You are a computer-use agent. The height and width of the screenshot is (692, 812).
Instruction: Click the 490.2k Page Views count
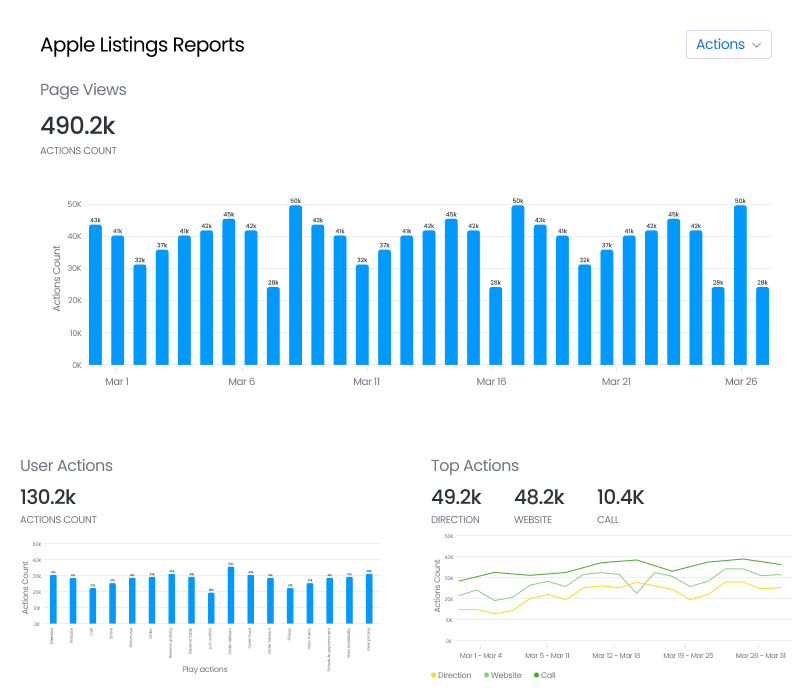pos(77,126)
